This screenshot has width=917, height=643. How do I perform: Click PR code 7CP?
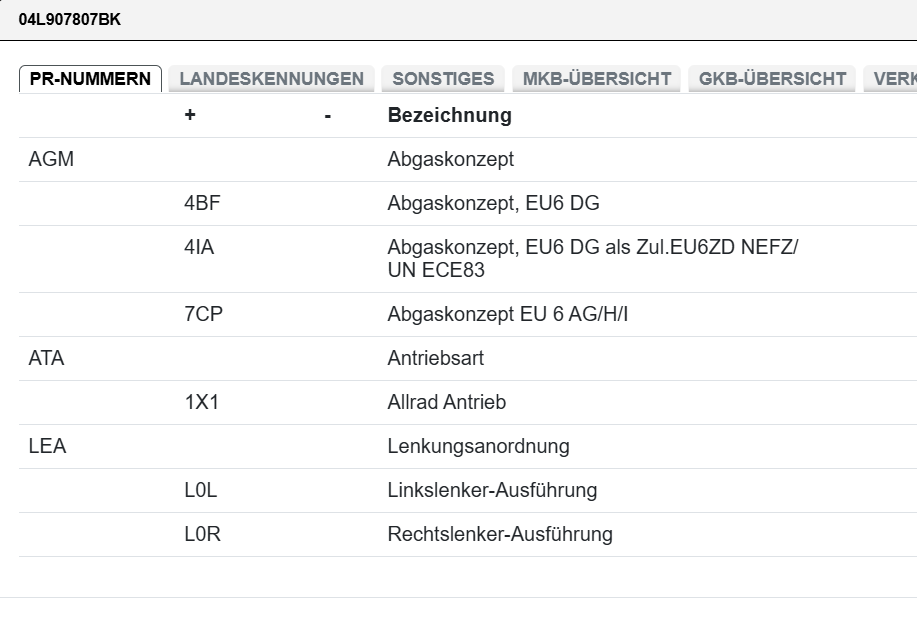203,314
